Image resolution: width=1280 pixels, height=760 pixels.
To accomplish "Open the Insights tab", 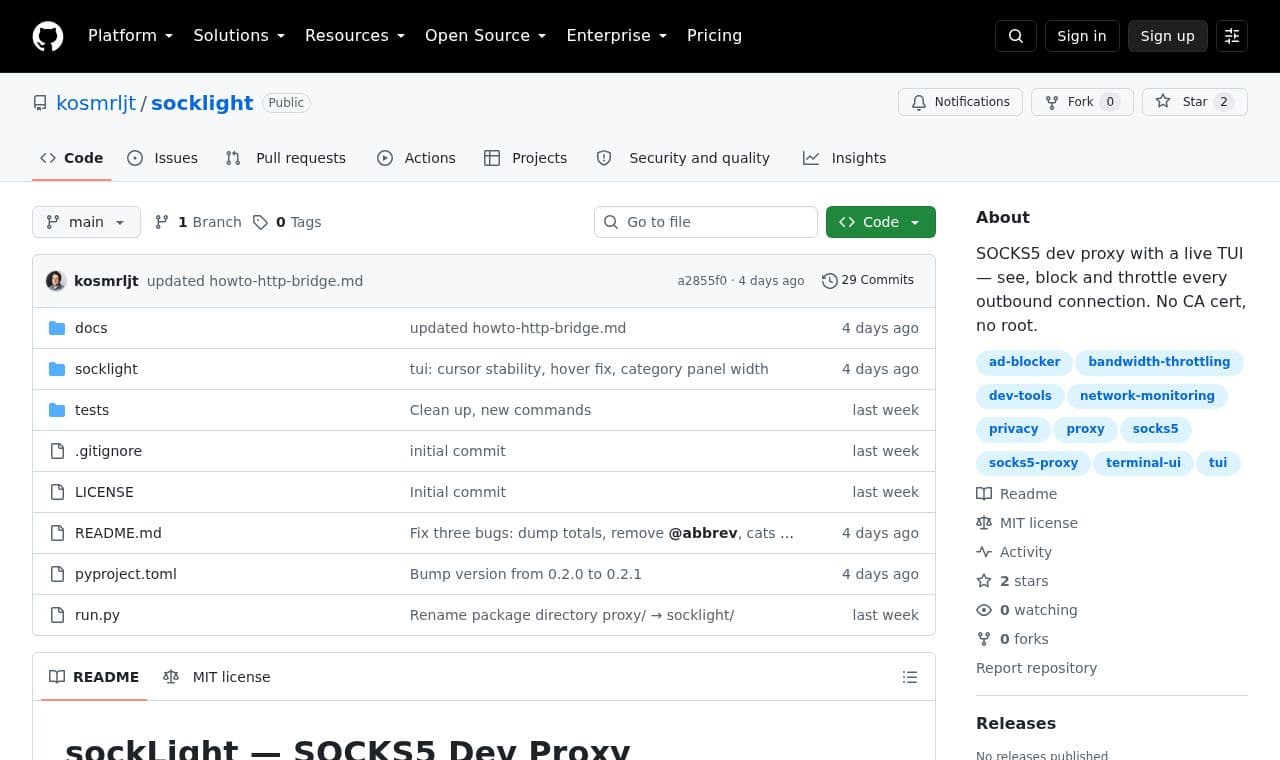I will pyautogui.click(x=845, y=158).
